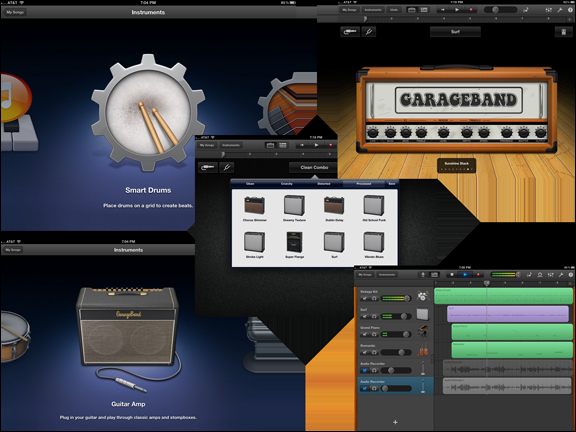Image resolution: width=576 pixels, height=432 pixels.
Task: Tap My Songs on Smart Drums screen
Action: [x=15, y=12]
